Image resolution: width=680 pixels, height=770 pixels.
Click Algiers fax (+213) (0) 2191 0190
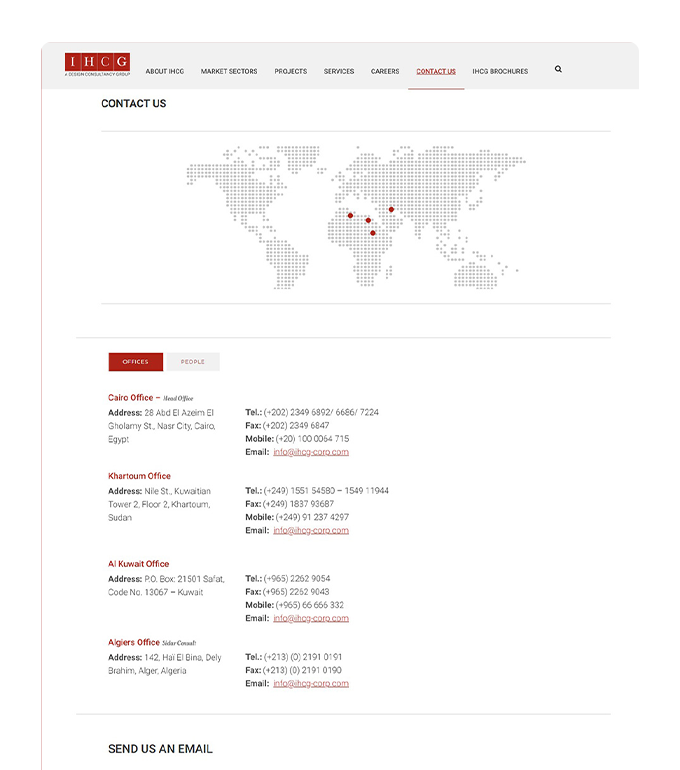click(x=302, y=670)
